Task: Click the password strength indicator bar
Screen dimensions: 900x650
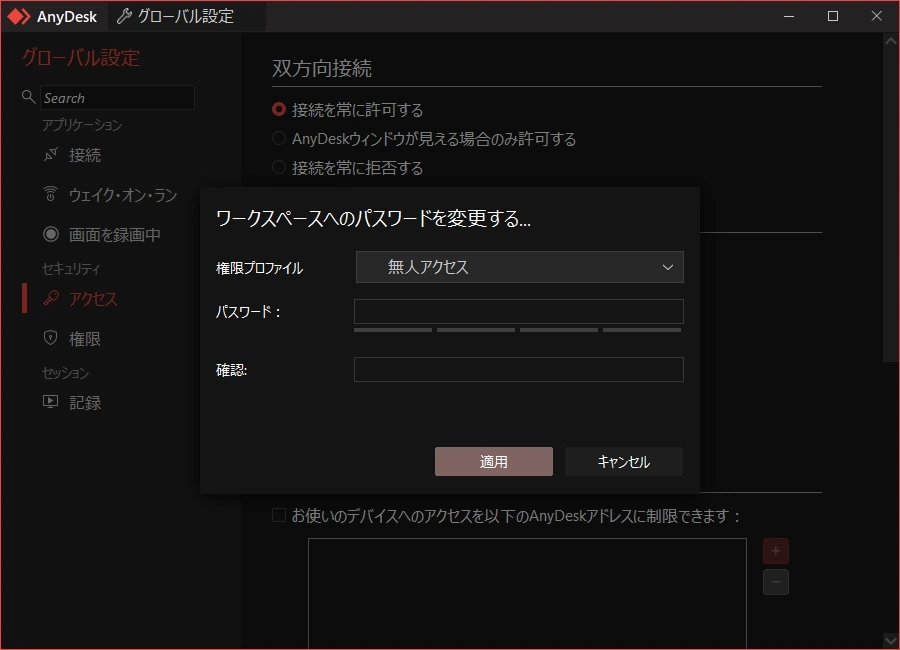Action: [519, 330]
